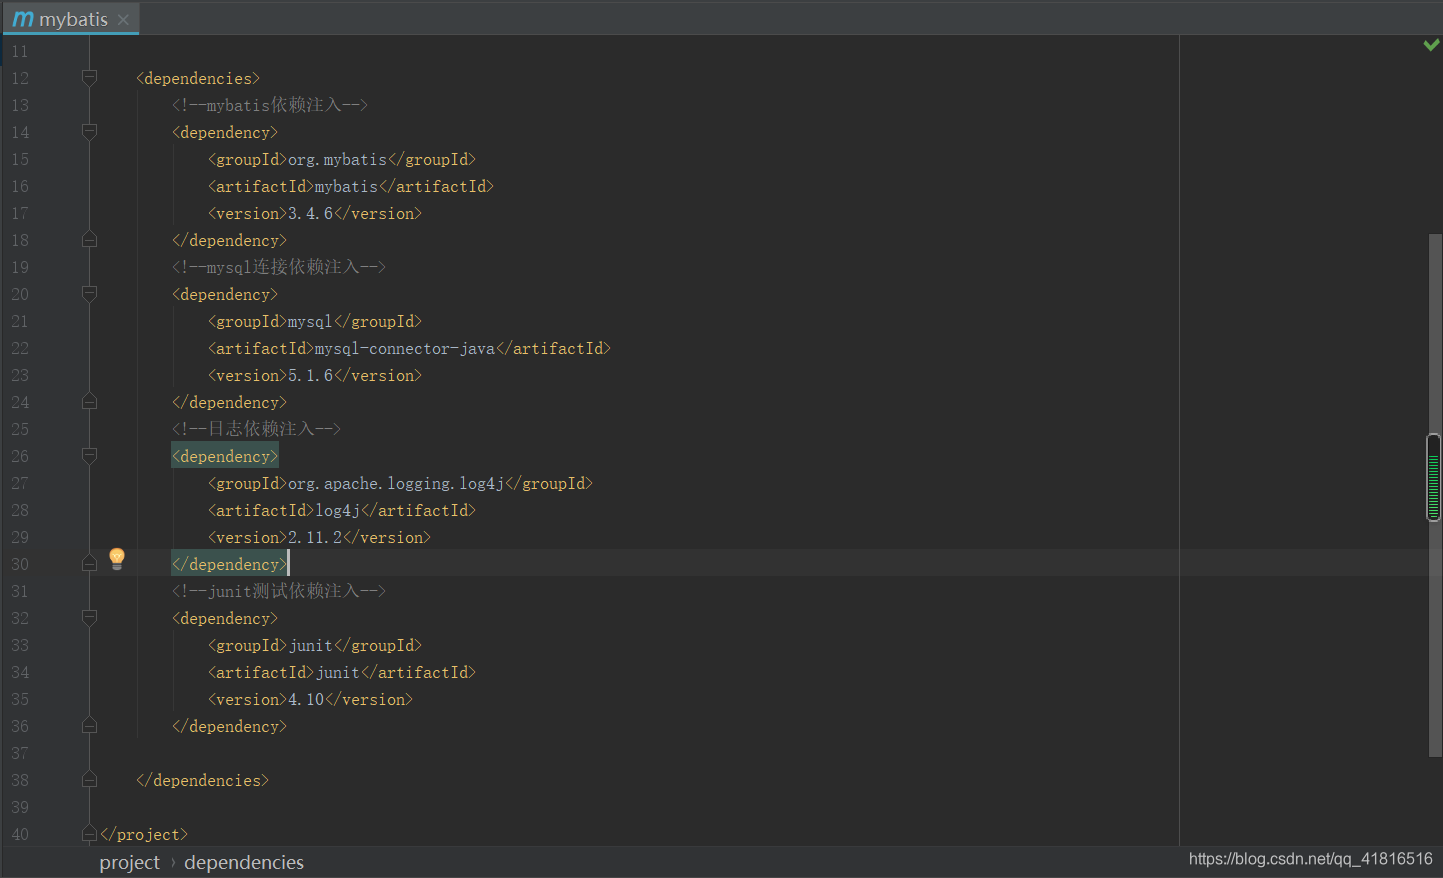Click the comment '<!--日志依赖注入-->'
This screenshot has height=878, width=1443.
coord(256,429)
